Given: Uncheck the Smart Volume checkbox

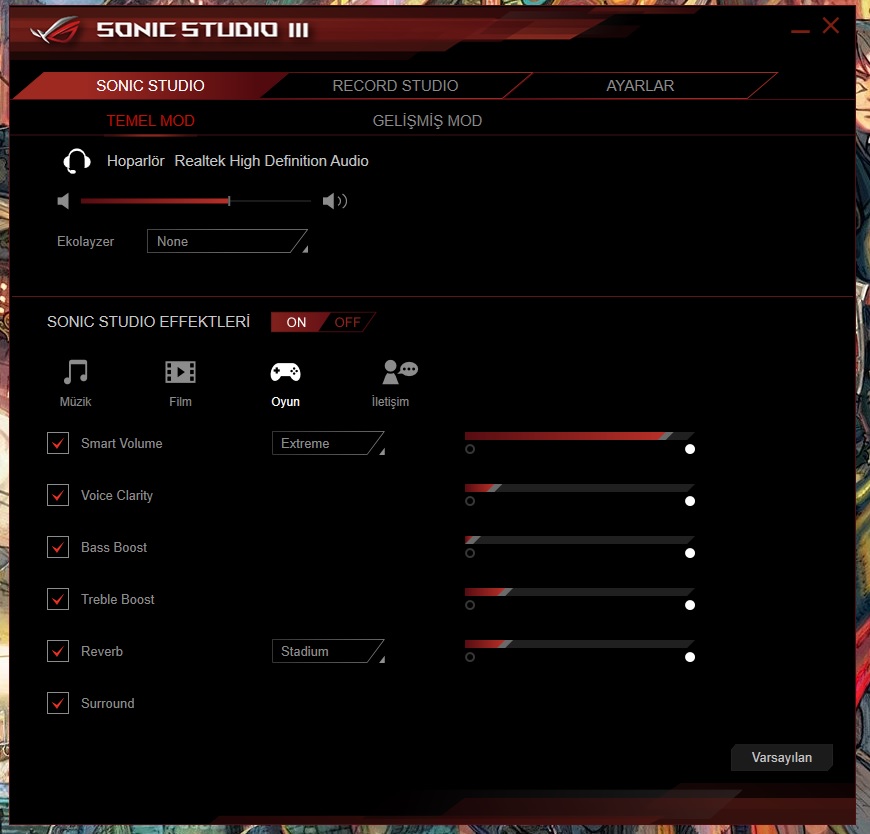Looking at the screenshot, I should pyautogui.click(x=58, y=443).
